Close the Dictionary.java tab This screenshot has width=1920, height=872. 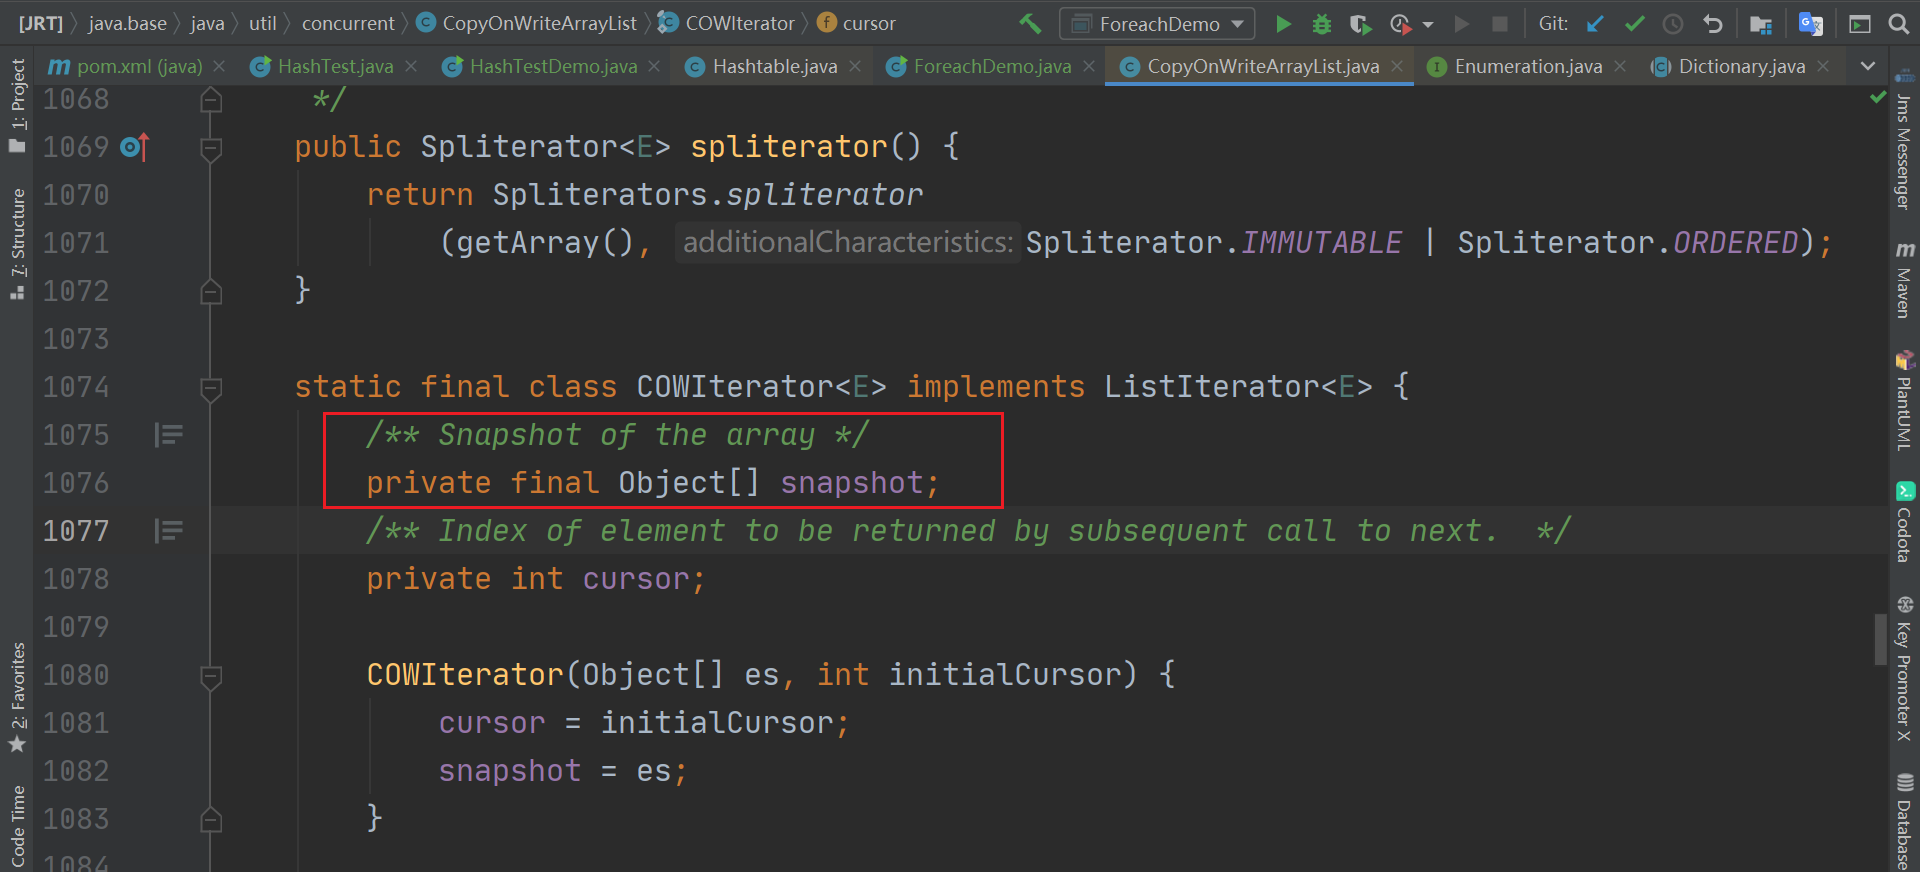tap(1823, 66)
